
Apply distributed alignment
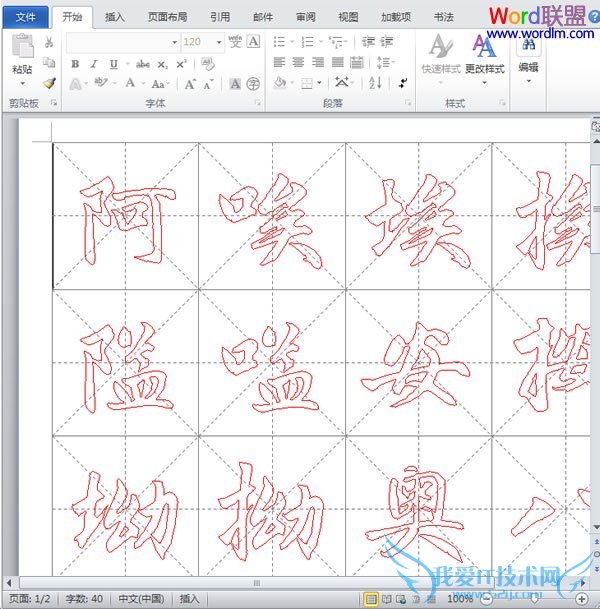[357, 62]
